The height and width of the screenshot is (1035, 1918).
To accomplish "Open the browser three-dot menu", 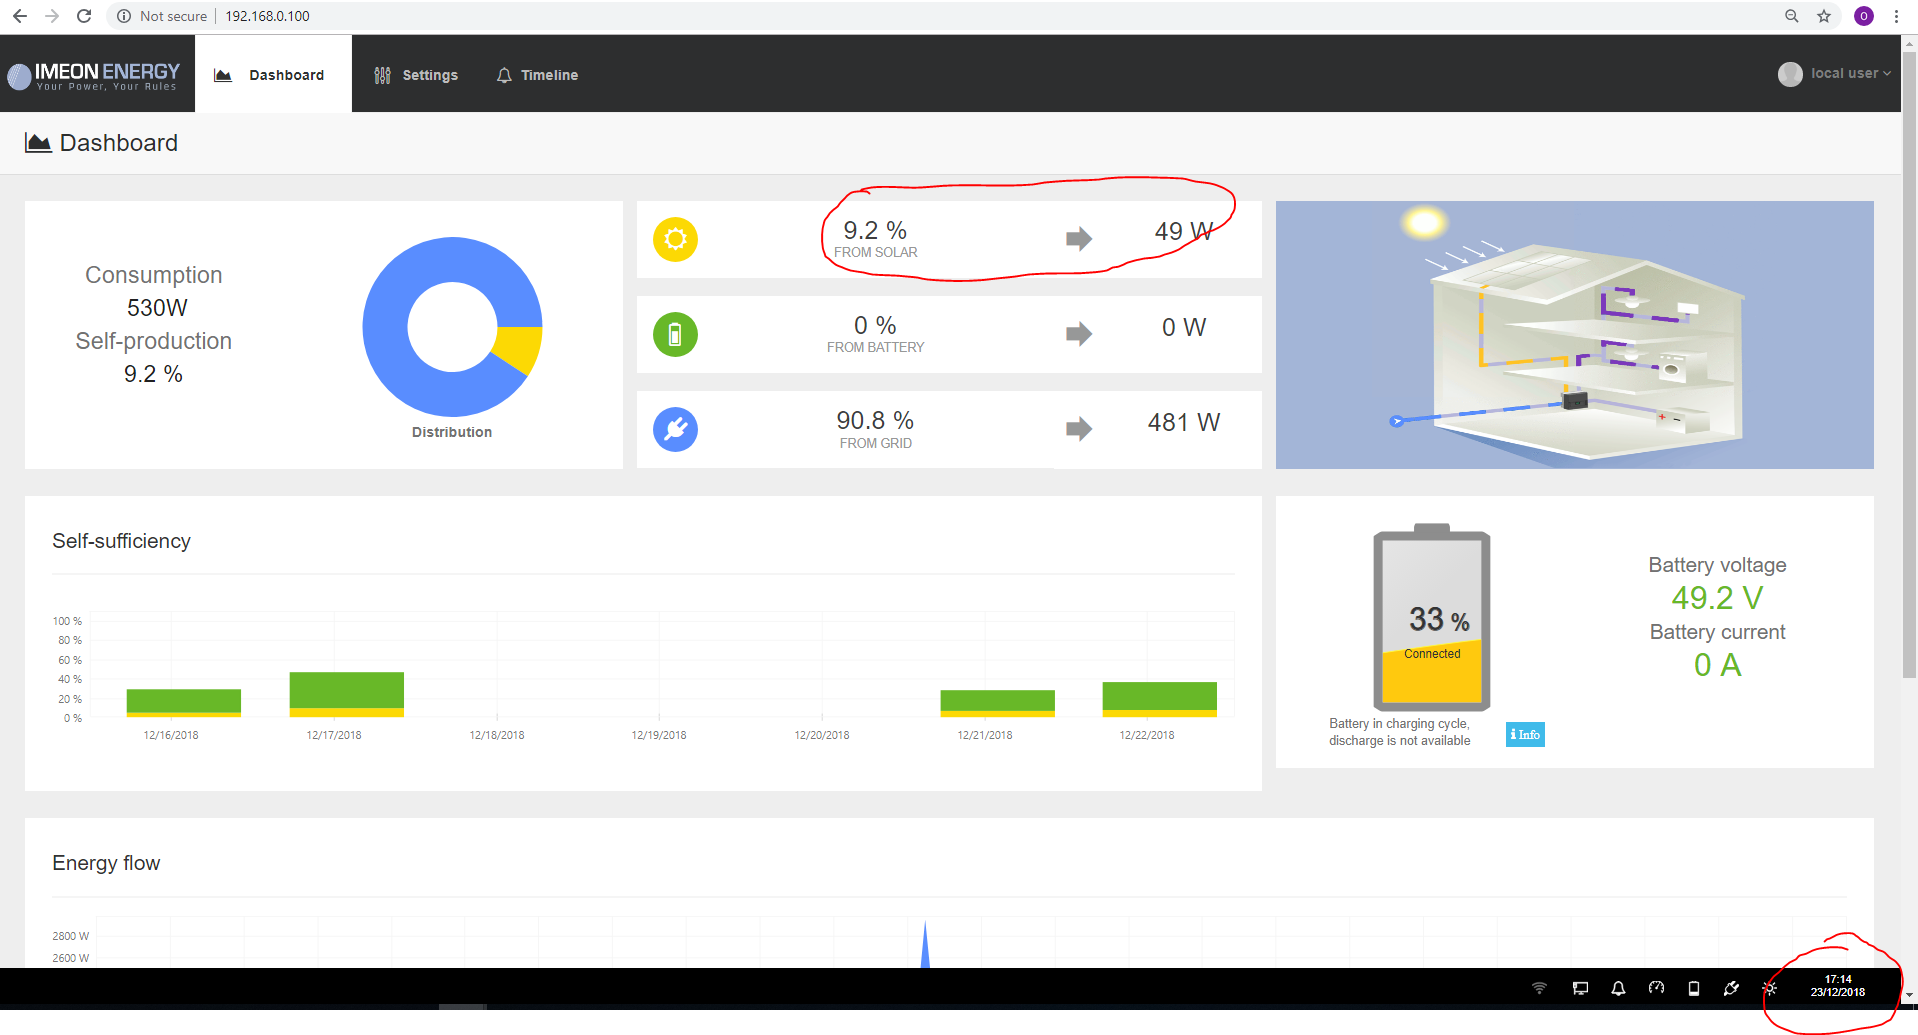I will tap(1896, 16).
